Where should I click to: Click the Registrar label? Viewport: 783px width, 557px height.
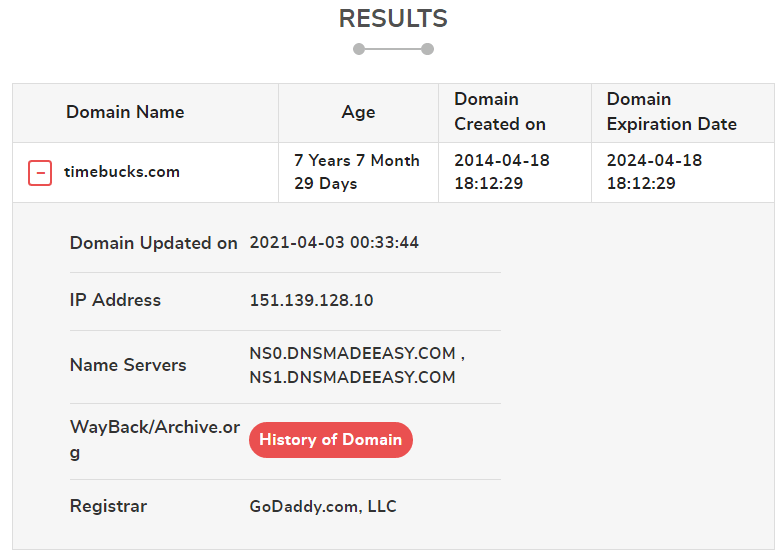pos(108,506)
